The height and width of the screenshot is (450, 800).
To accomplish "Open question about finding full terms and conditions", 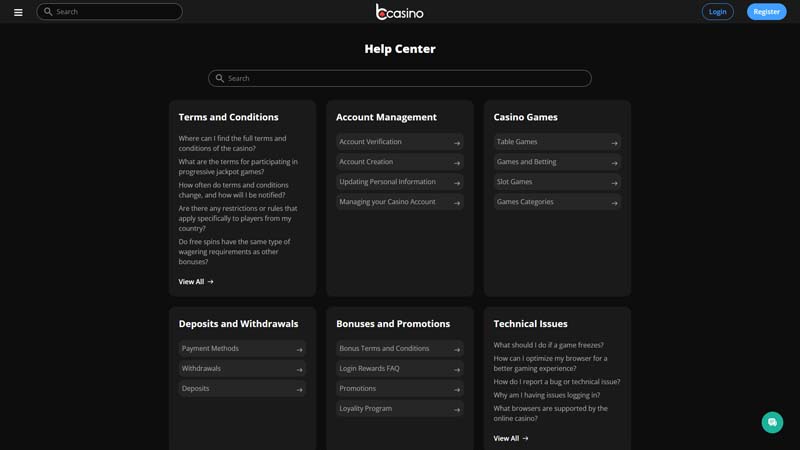I will [x=232, y=143].
